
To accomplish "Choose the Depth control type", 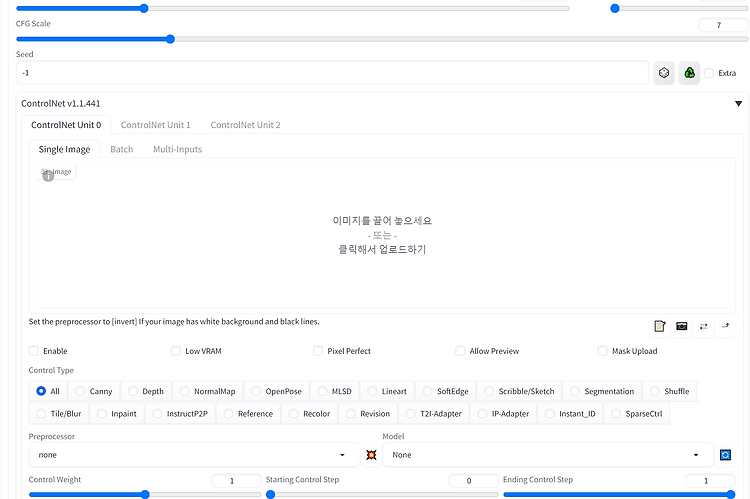I will click(x=146, y=391).
